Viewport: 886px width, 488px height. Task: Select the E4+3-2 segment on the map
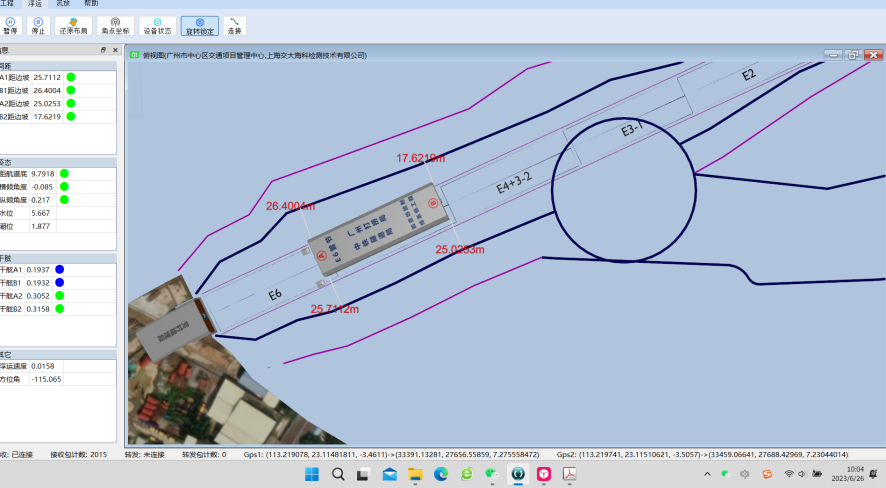pos(514,182)
